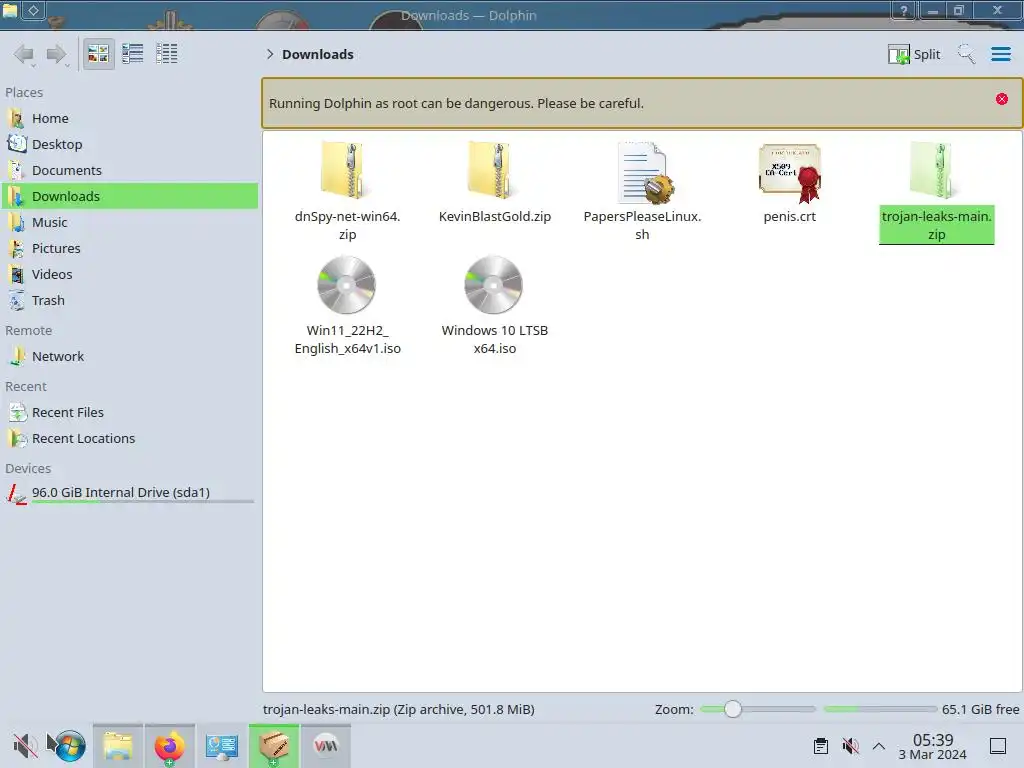Screen dimensions: 1024x768
Task: Click the cardboard box taskbar icon
Action: [x=274, y=746]
